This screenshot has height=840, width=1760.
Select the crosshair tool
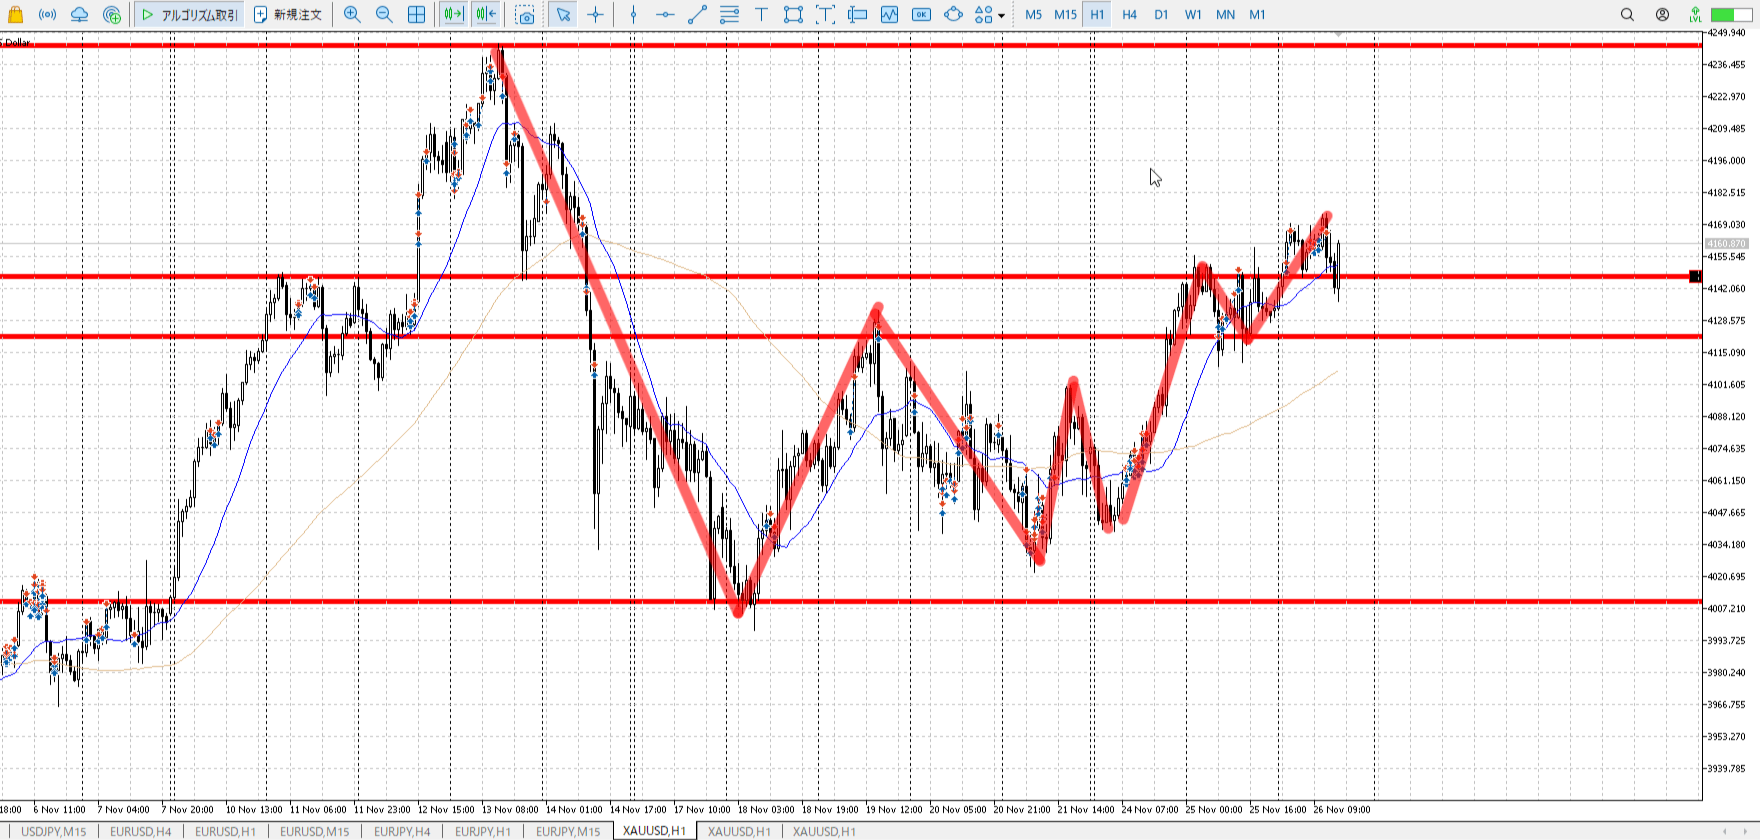pyautogui.click(x=596, y=14)
